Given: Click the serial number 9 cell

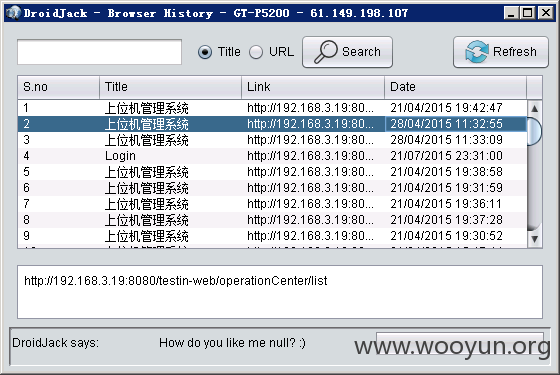Looking at the screenshot, I should (58, 236).
